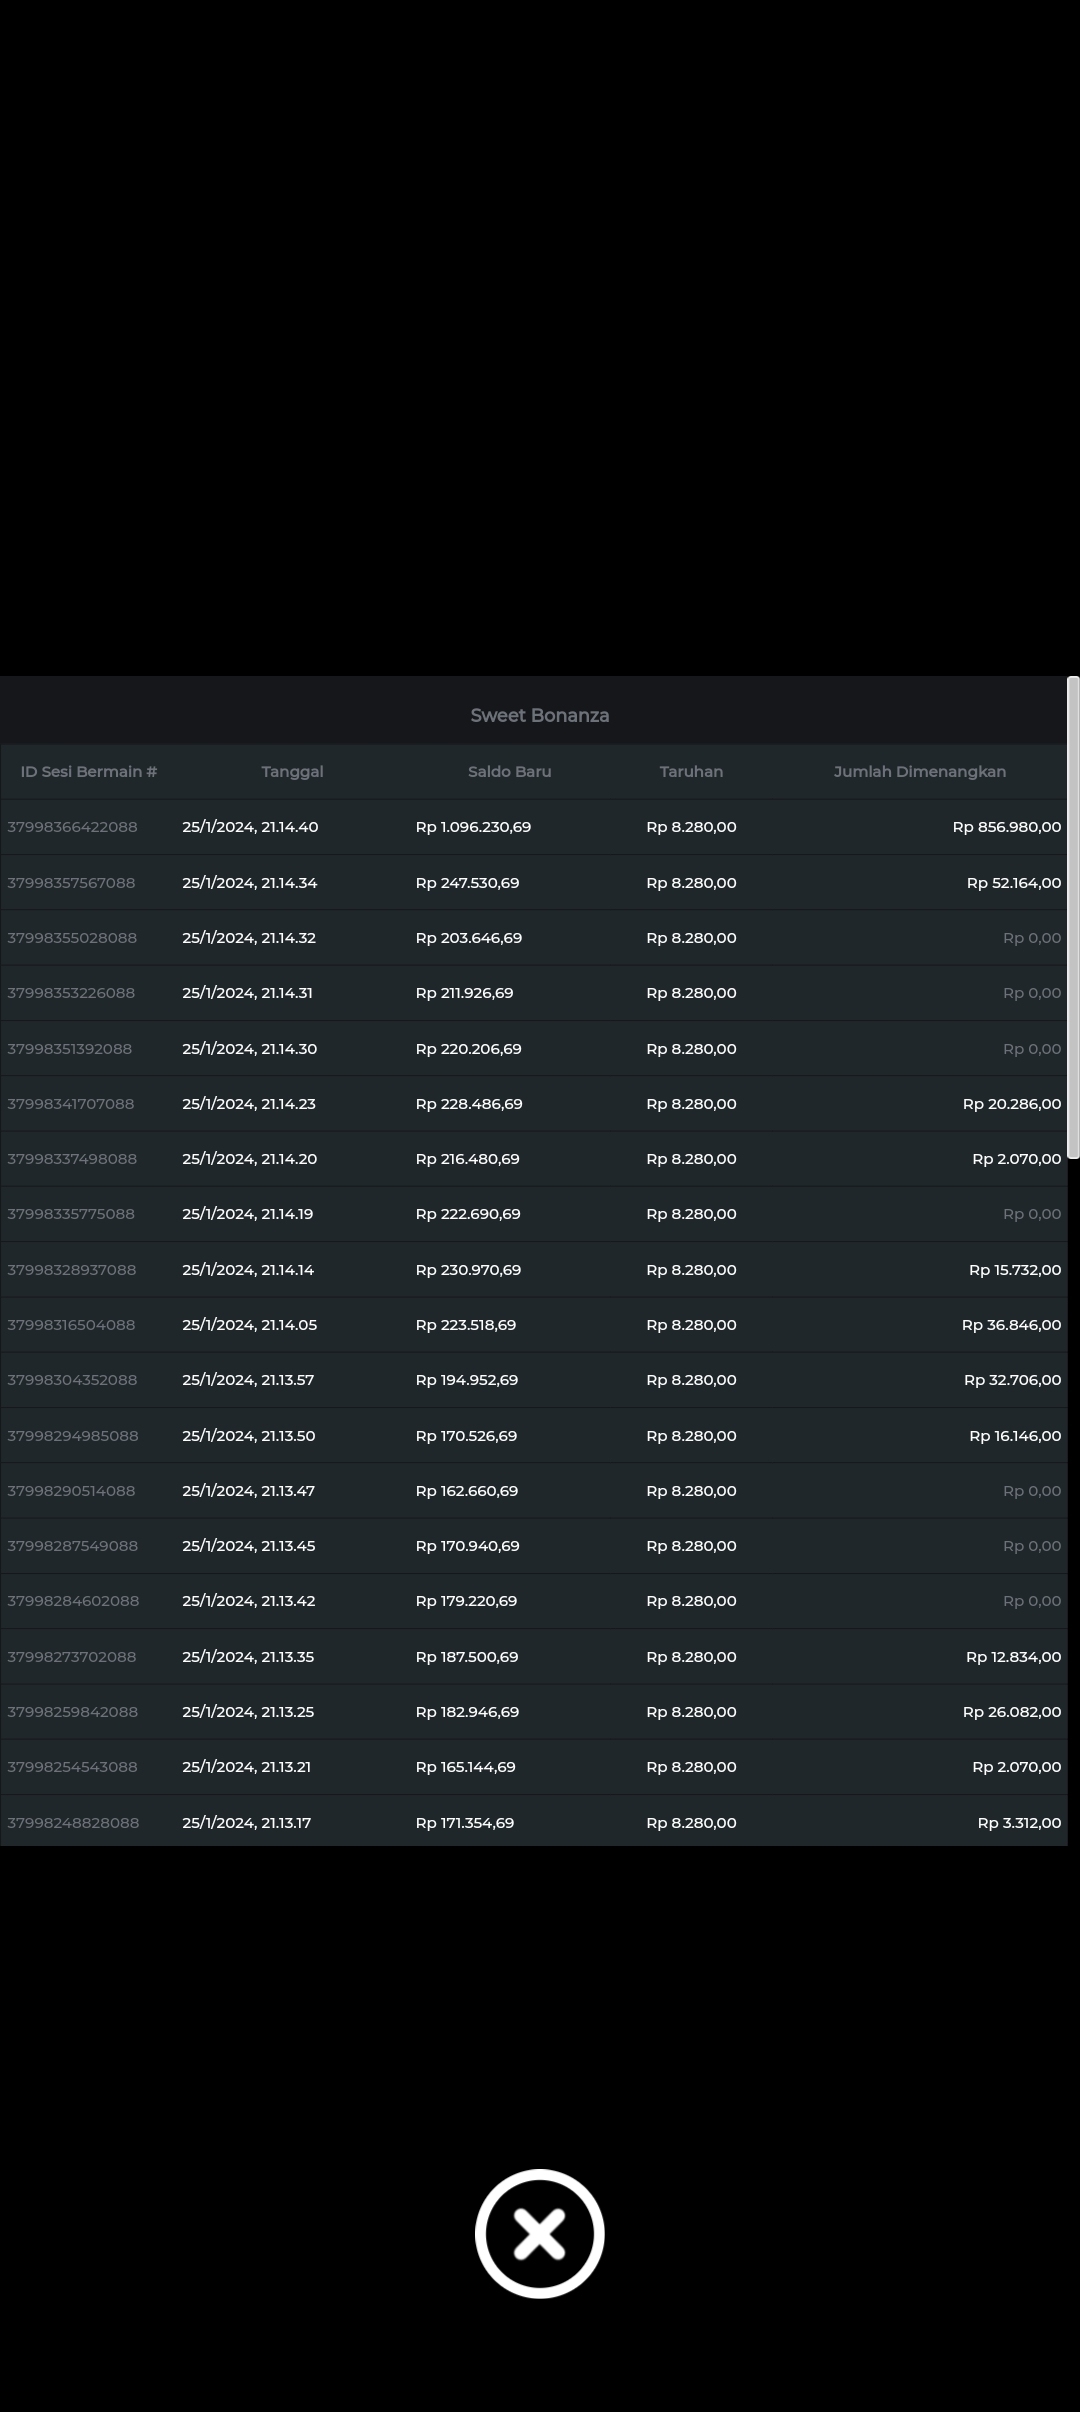Select the Taruhan column header
The image size is (1080, 2412).
[x=691, y=771]
